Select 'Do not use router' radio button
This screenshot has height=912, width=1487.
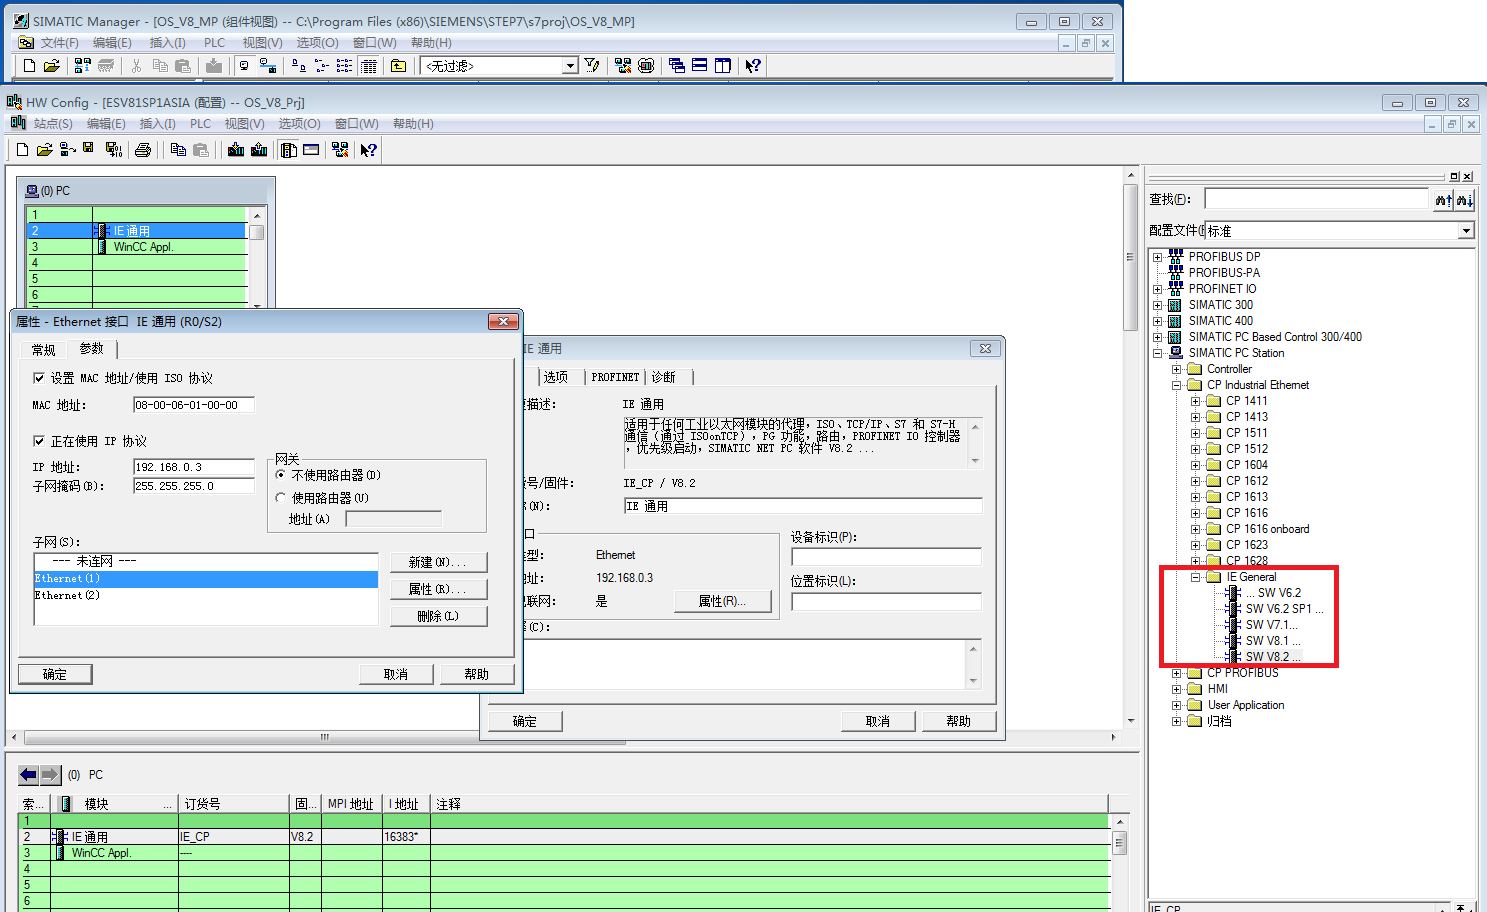tap(281, 475)
